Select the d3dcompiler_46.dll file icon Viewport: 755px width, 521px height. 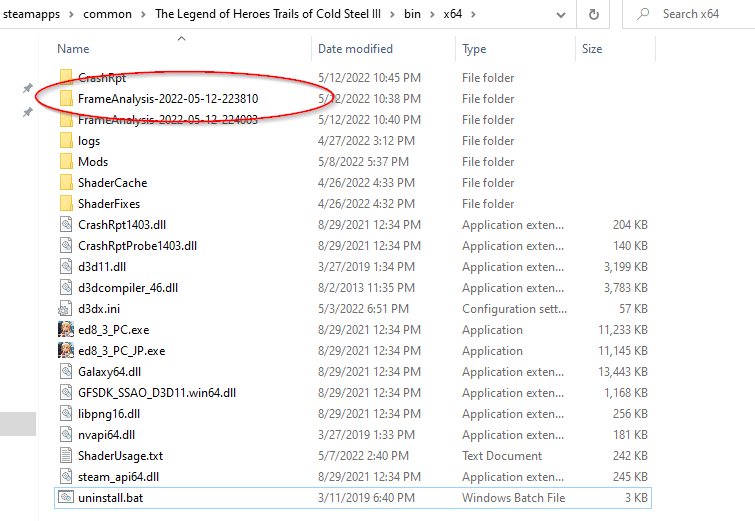(66, 287)
